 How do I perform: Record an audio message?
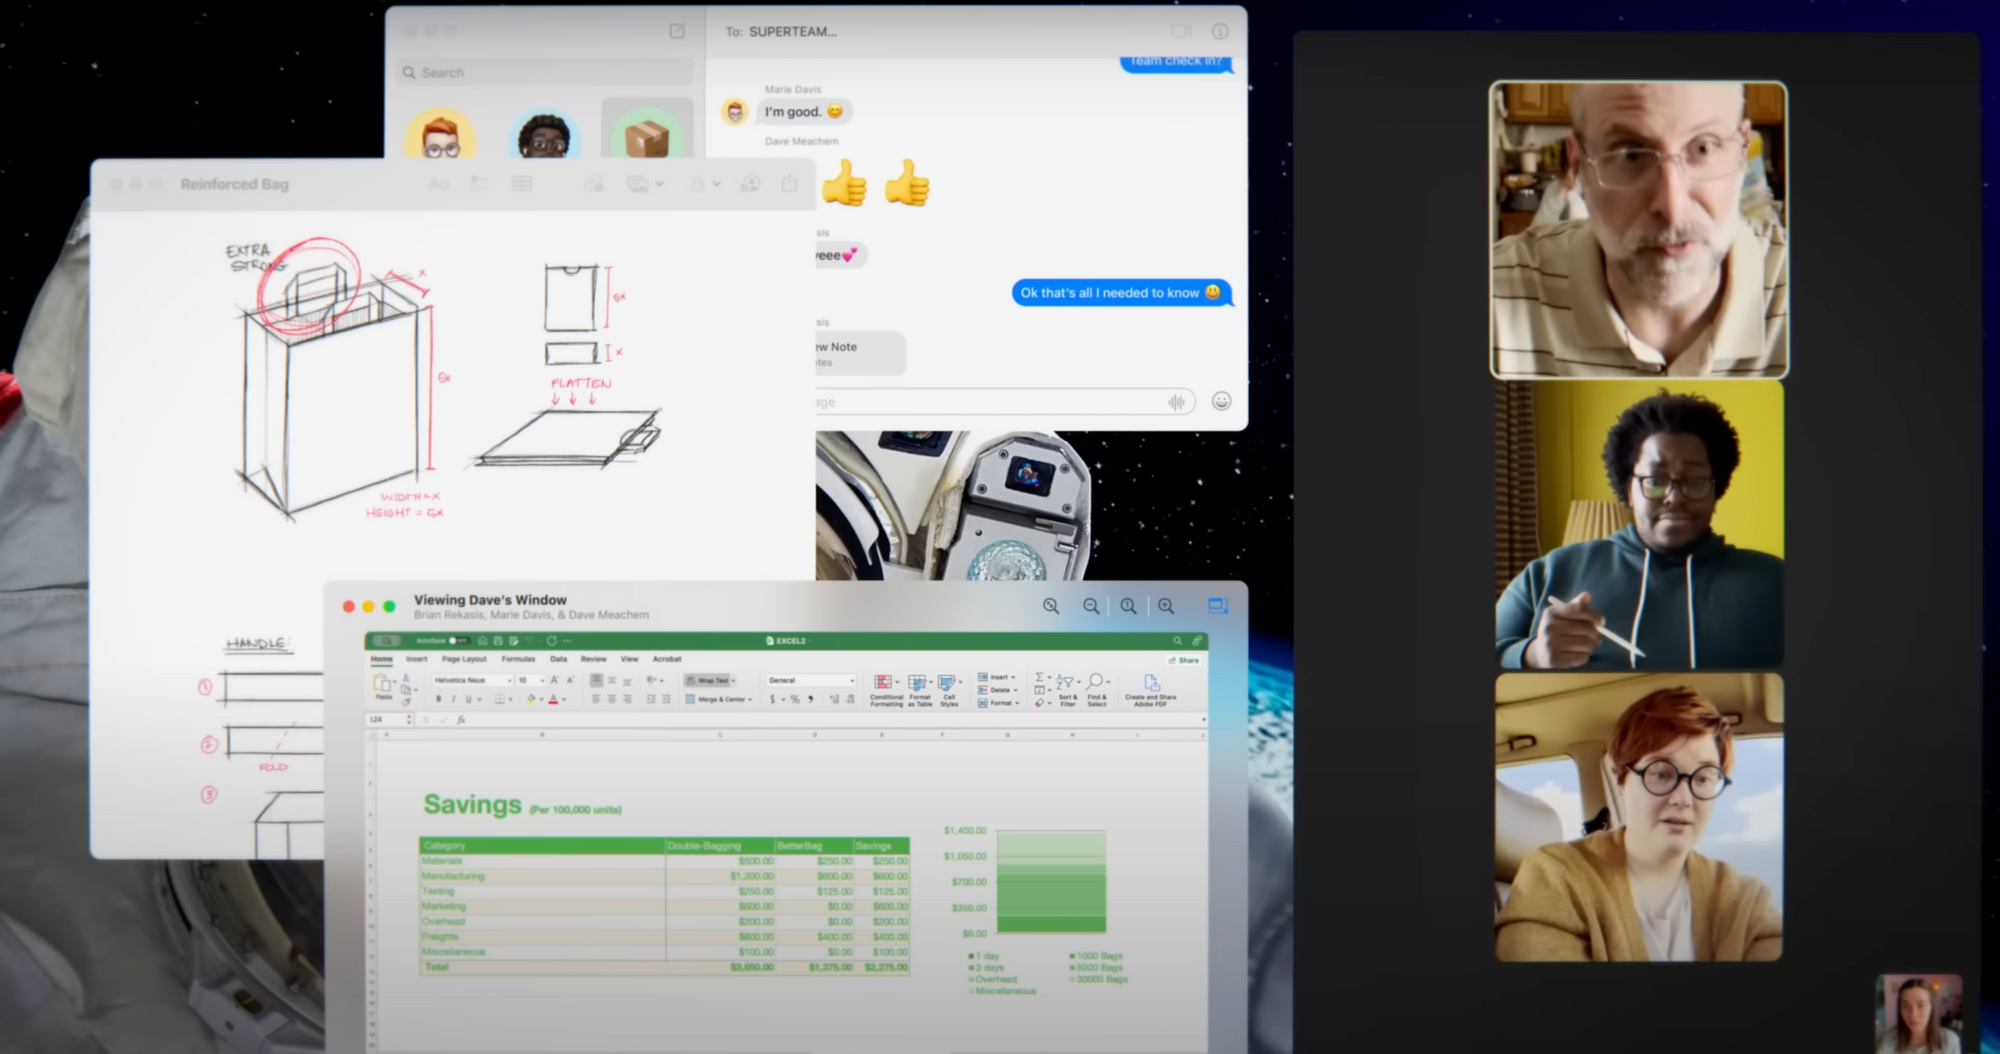[1177, 402]
